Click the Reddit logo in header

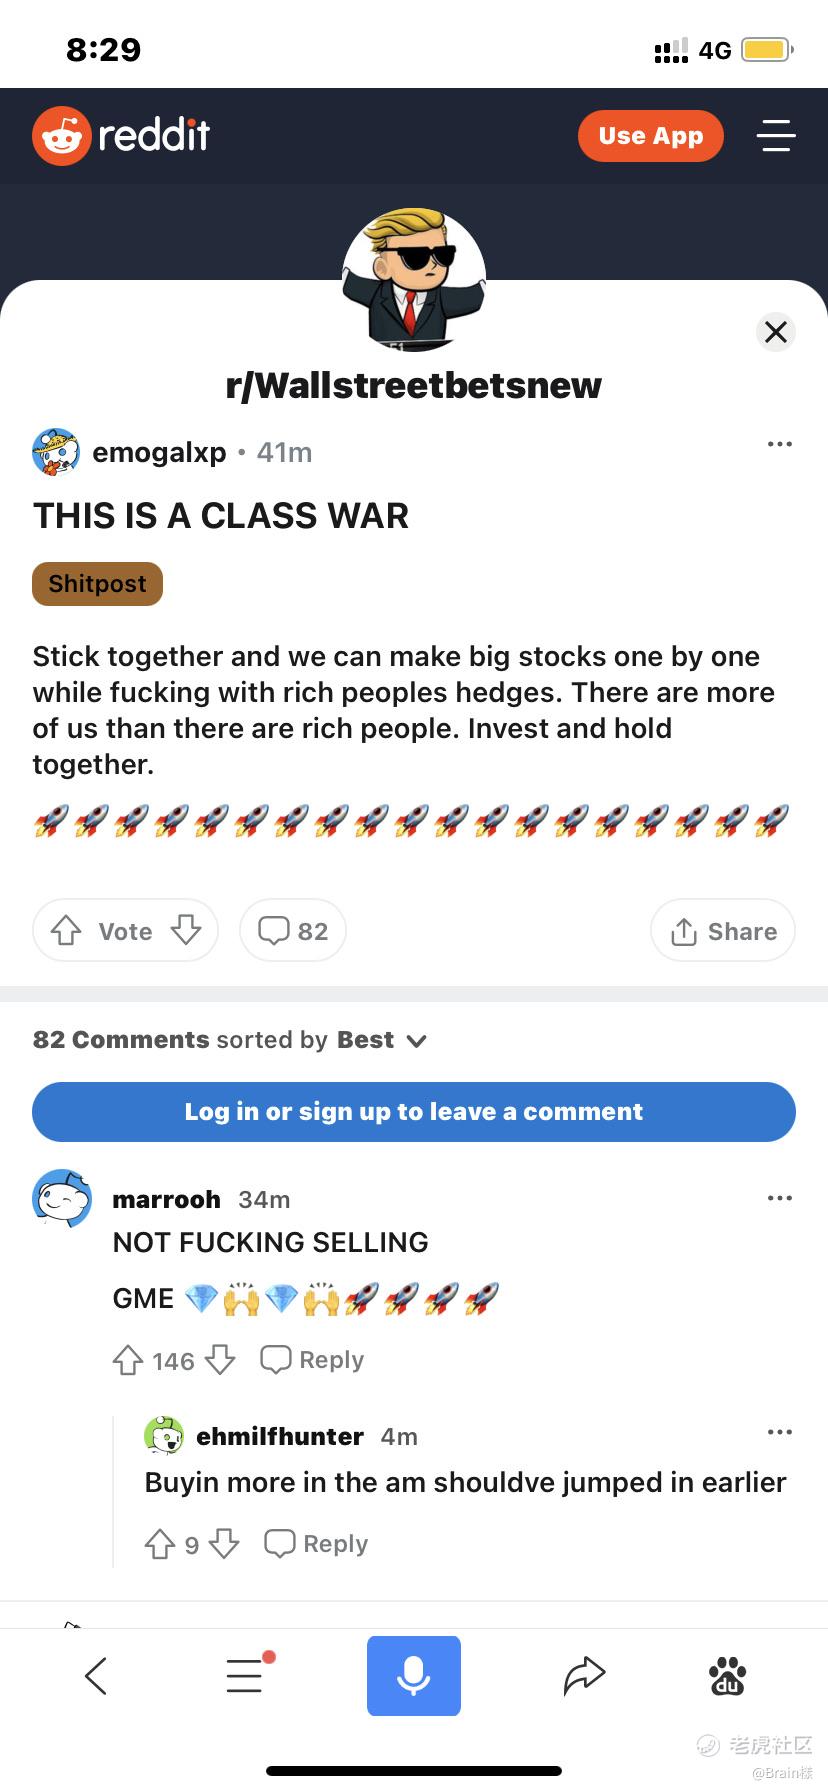[x=122, y=135]
